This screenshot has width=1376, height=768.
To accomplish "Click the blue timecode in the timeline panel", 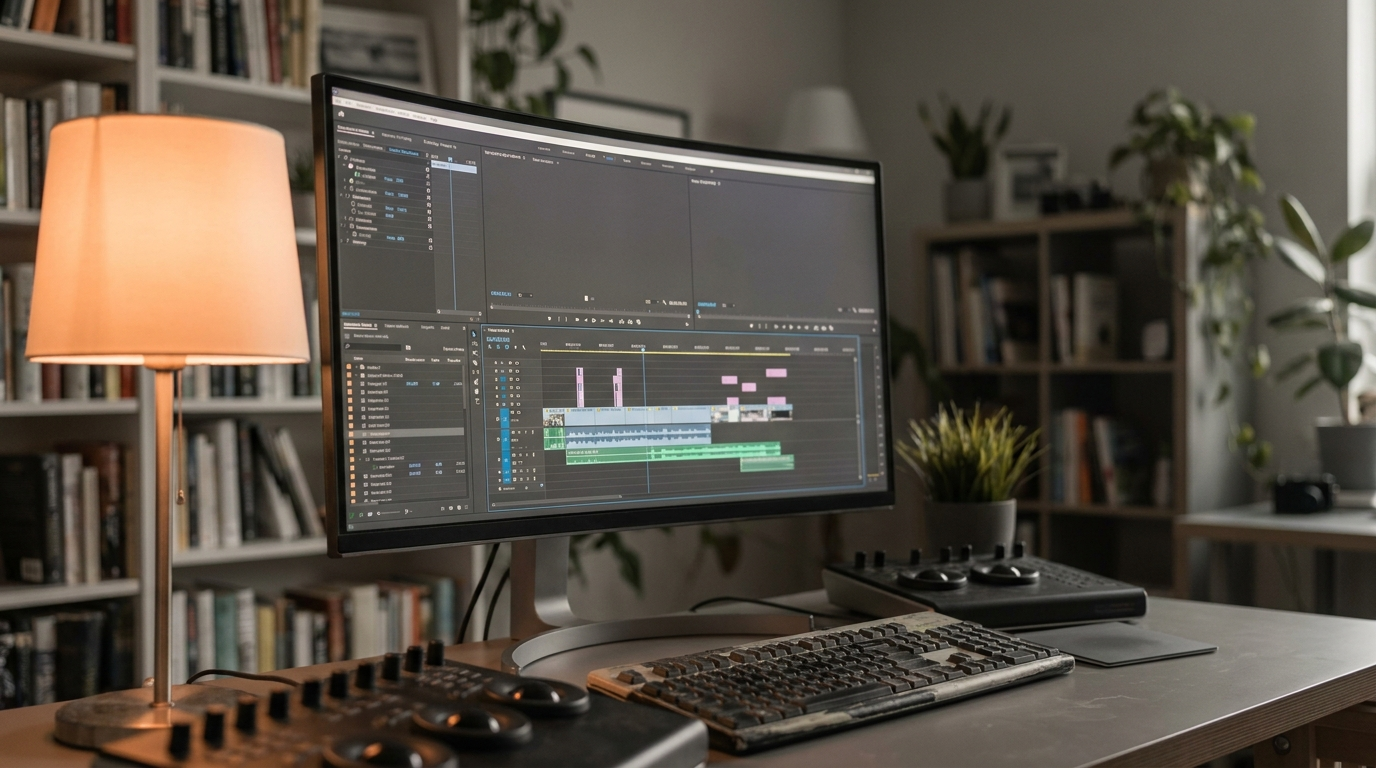I will tap(498, 339).
